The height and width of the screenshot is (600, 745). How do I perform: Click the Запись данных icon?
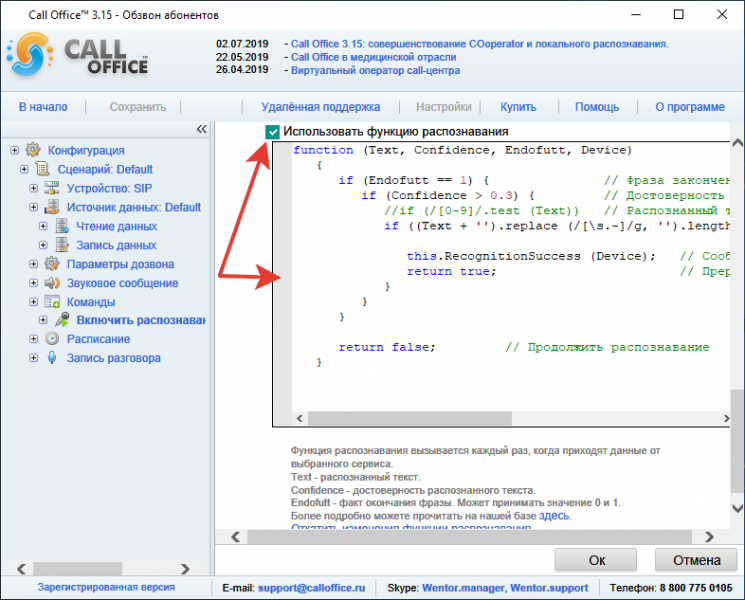[x=62, y=245]
